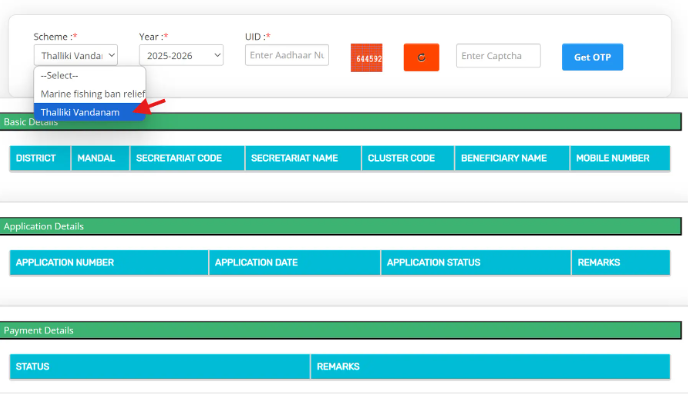
Task: Click the SECRETARIAT CODE column header
Action: tap(187, 158)
